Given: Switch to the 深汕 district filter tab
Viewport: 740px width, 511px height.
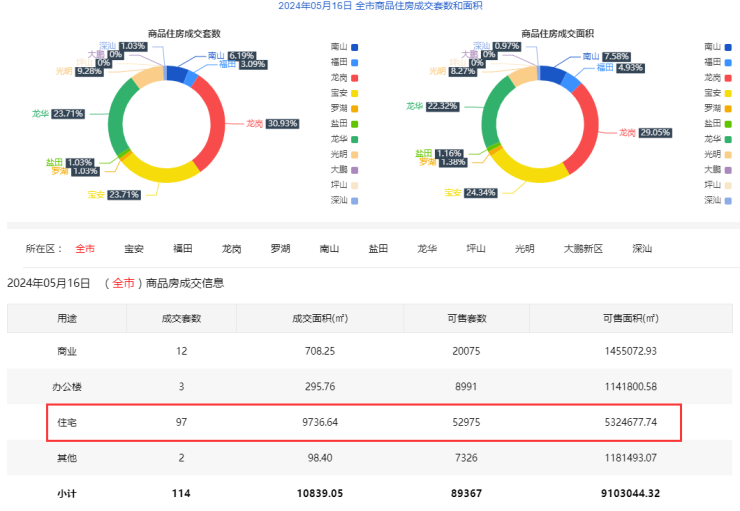Looking at the screenshot, I should pyautogui.click(x=642, y=248).
